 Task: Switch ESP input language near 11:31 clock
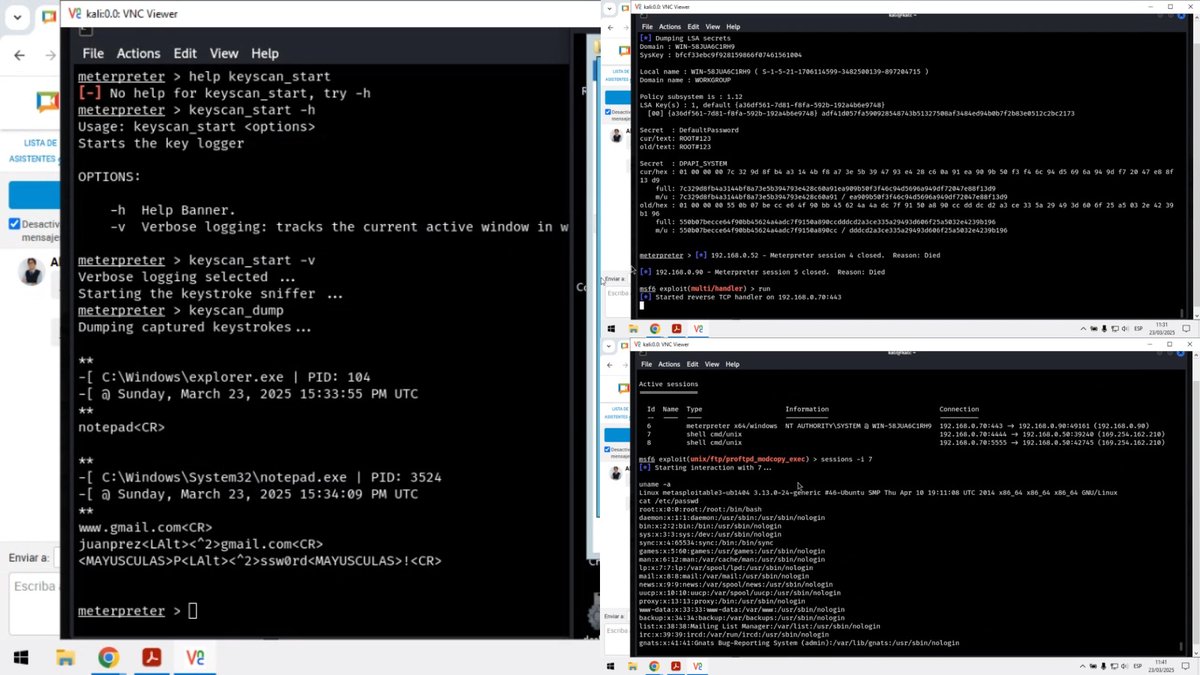click(x=1138, y=328)
